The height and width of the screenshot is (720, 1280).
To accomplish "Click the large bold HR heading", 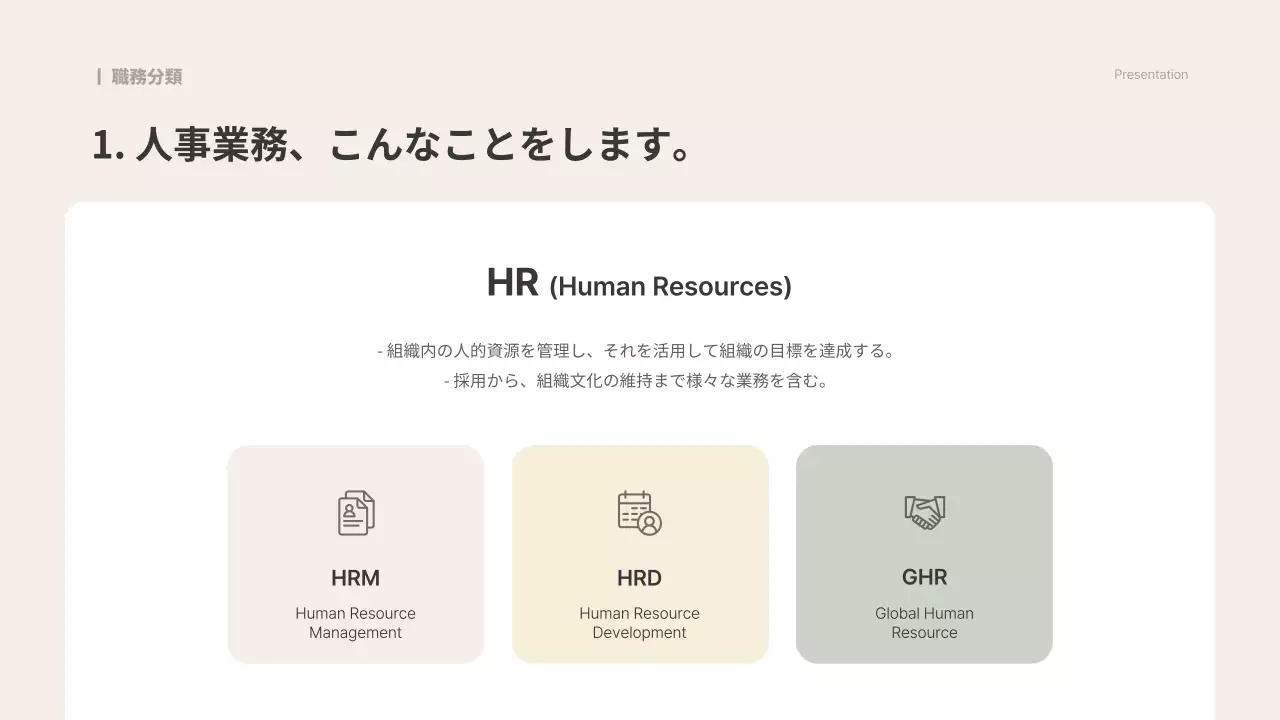I will [x=512, y=283].
